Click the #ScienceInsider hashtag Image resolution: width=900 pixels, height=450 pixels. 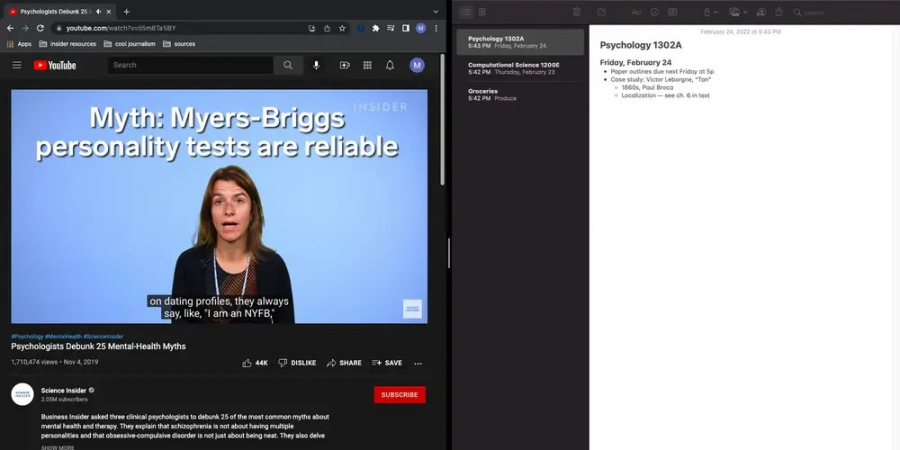click(103, 336)
